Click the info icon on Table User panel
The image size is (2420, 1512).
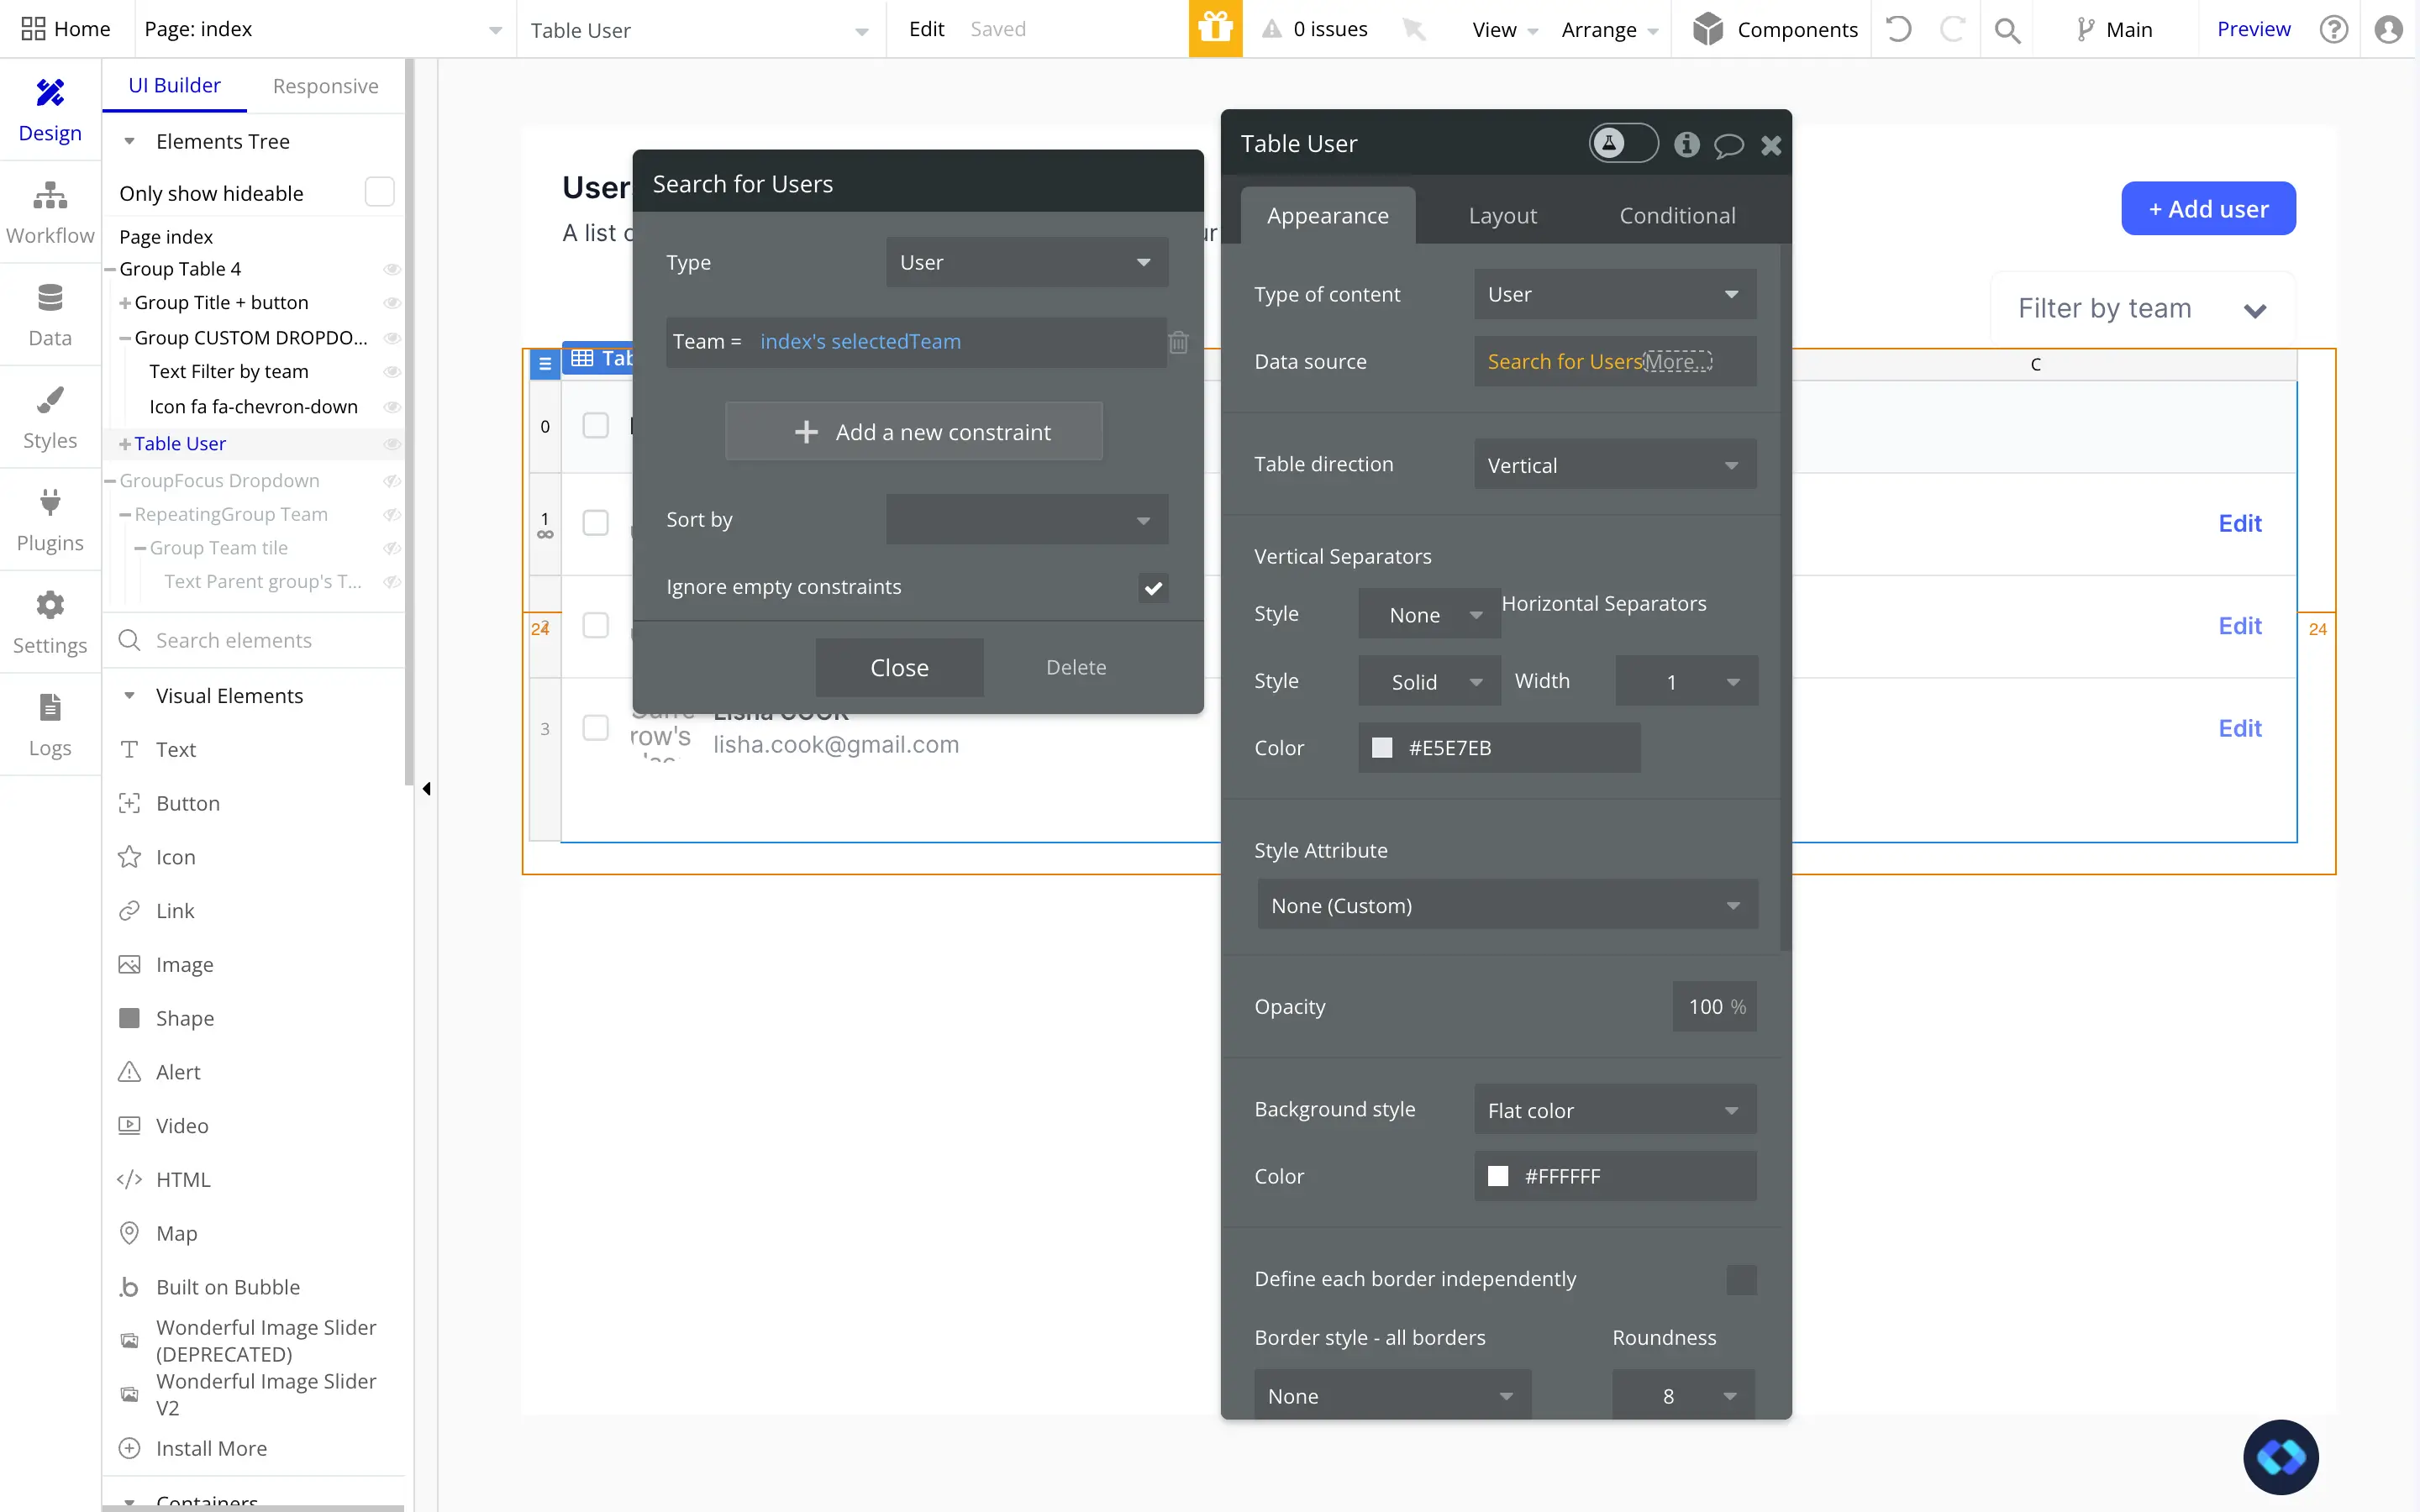click(1685, 144)
